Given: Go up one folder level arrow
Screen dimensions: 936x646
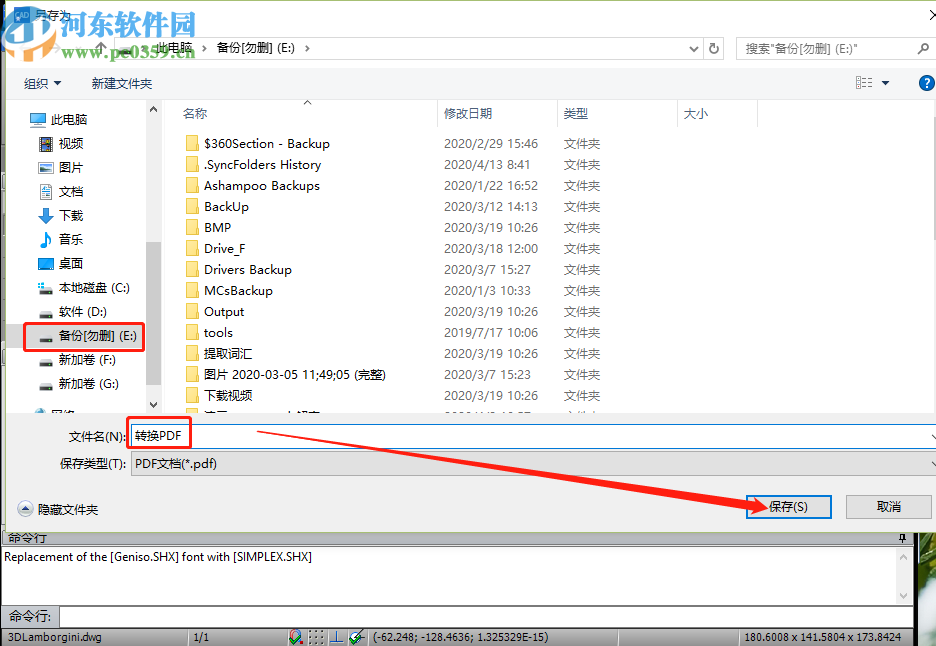Looking at the screenshot, I should click(100, 48).
